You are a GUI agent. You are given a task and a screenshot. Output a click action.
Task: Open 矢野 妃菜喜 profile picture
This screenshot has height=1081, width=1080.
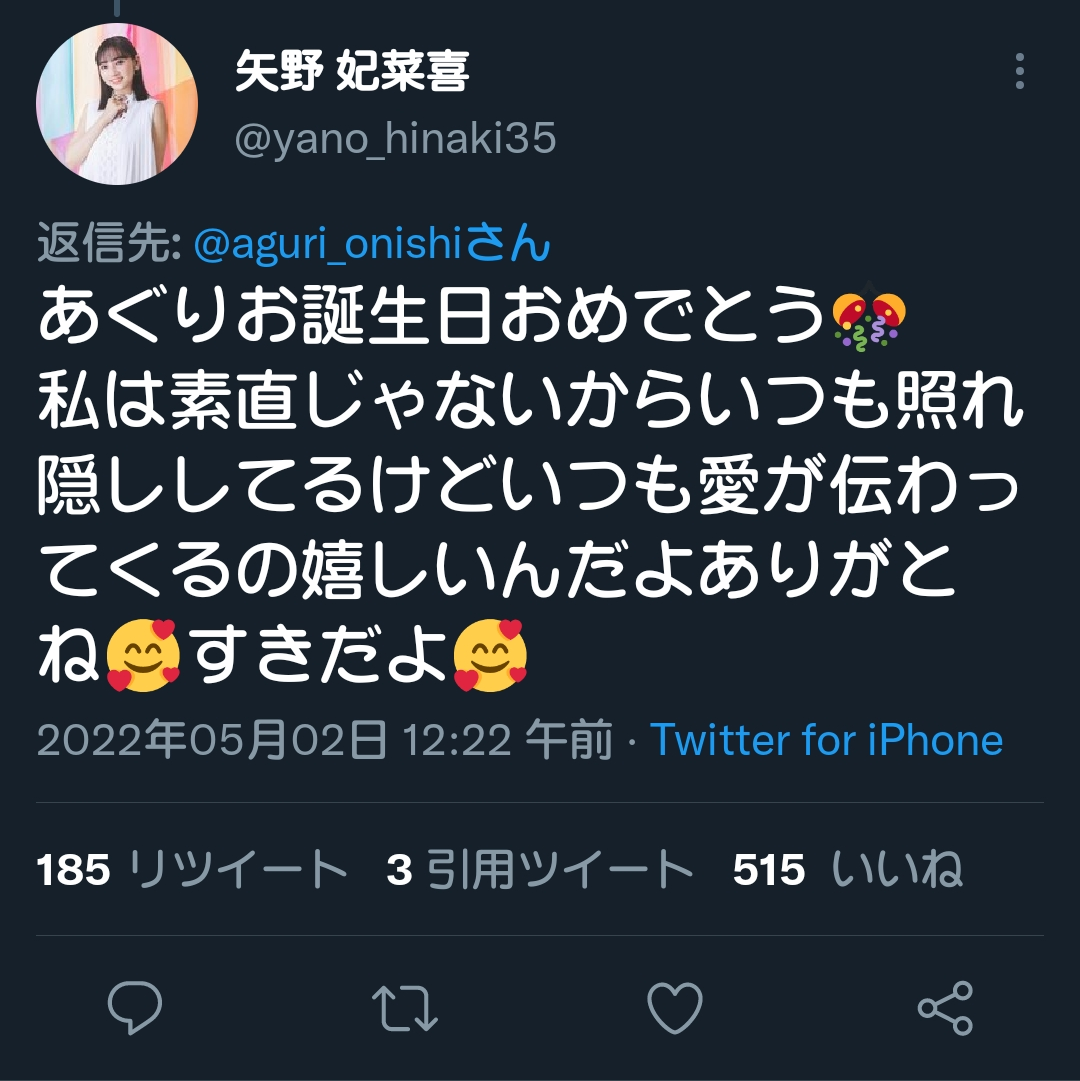117,103
